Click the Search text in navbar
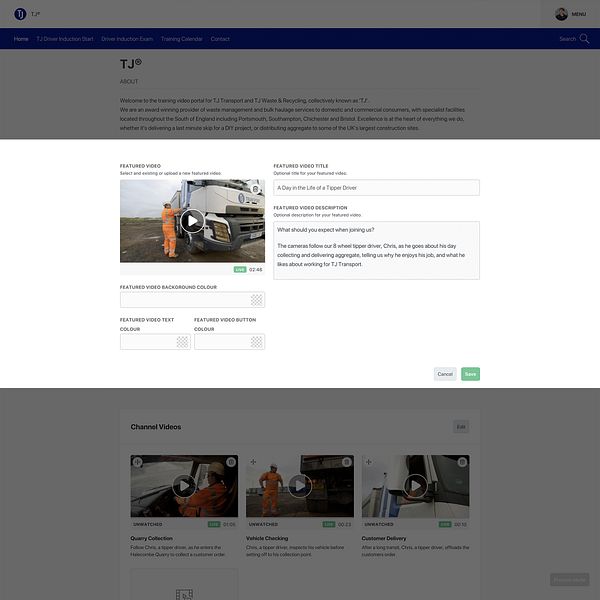Viewport: 600px width, 600px height. (x=567, y=39)
